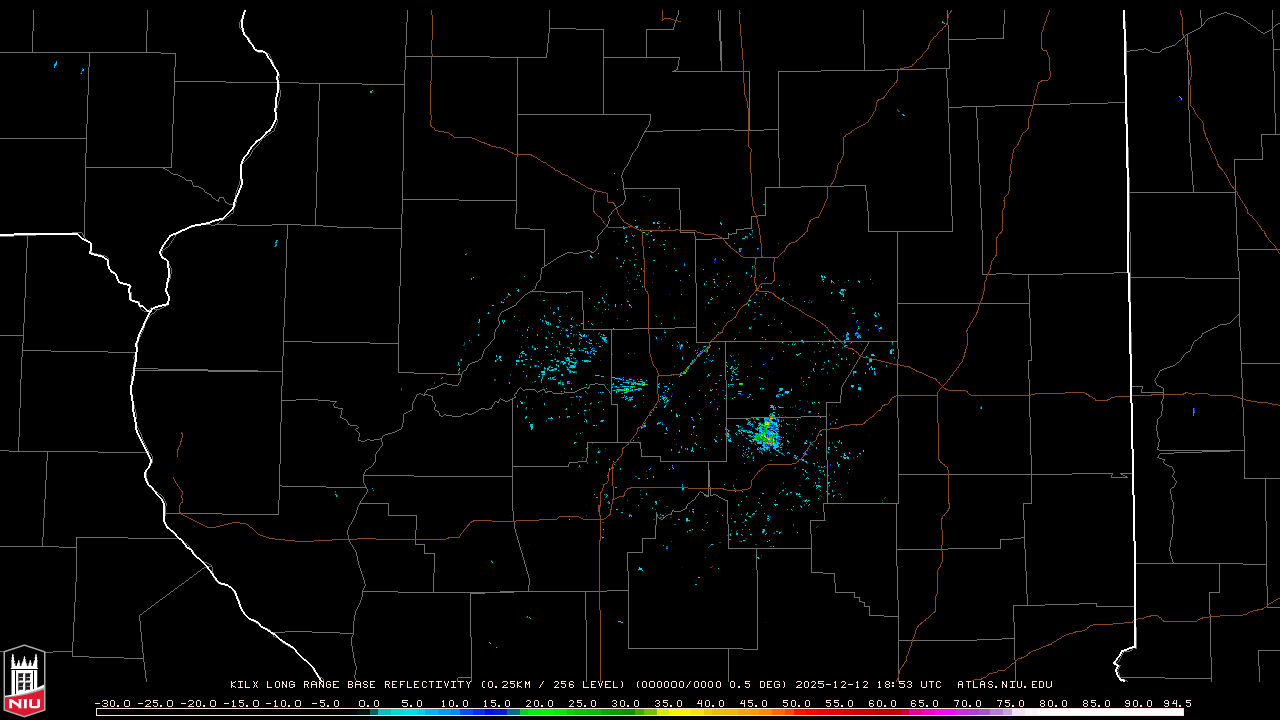1280x720 pixels.
Task: Click the 50.0 label on the scale
Action: tap(796, 703)
